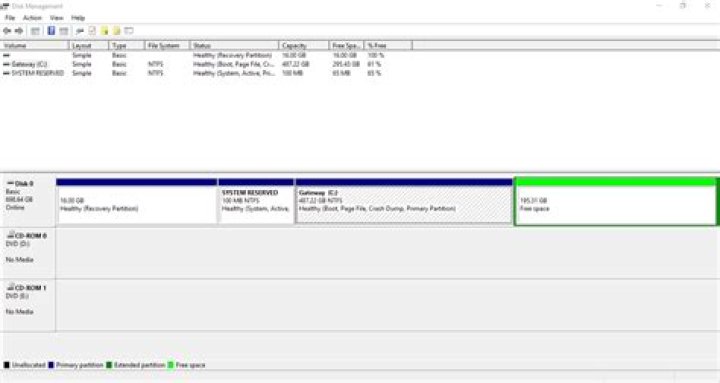
Task: Click the NTFS cell in the Gateway (C:) row
Action: tap(155, 64)
